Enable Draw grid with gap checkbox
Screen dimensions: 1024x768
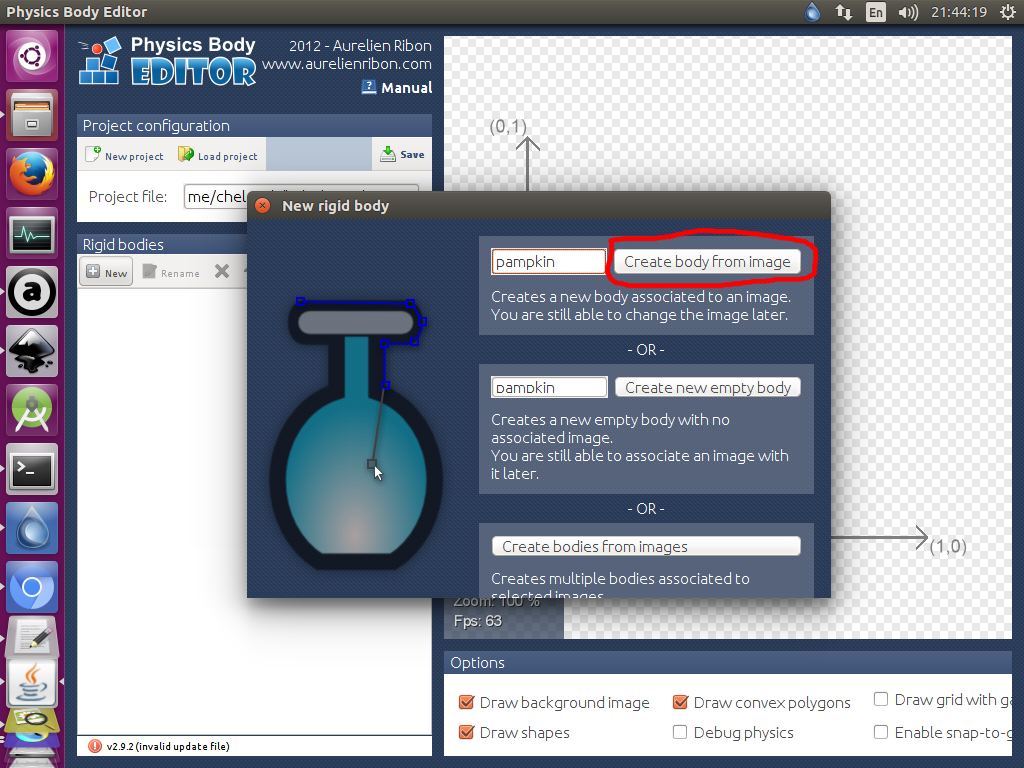coord(881,699)
